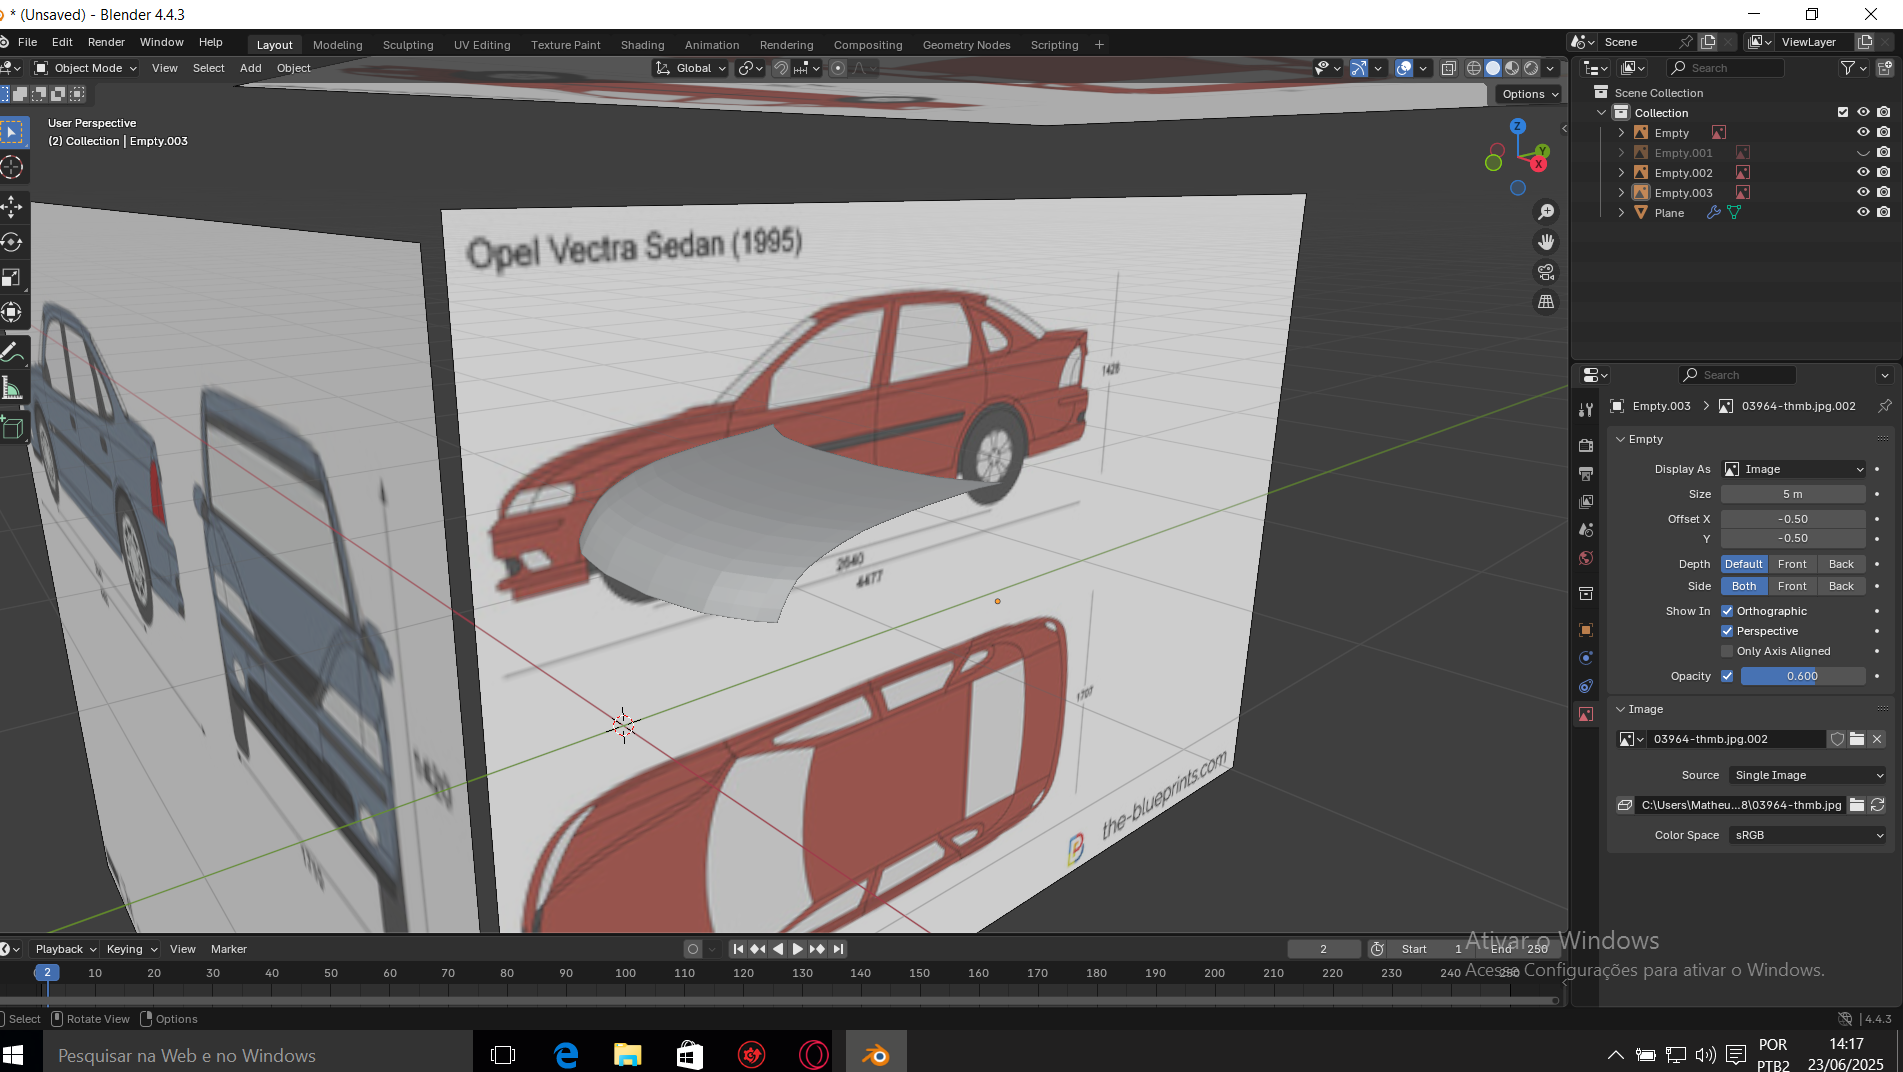
Task: Switch to the Modeling workspace tab
Action: coord(337,45)
